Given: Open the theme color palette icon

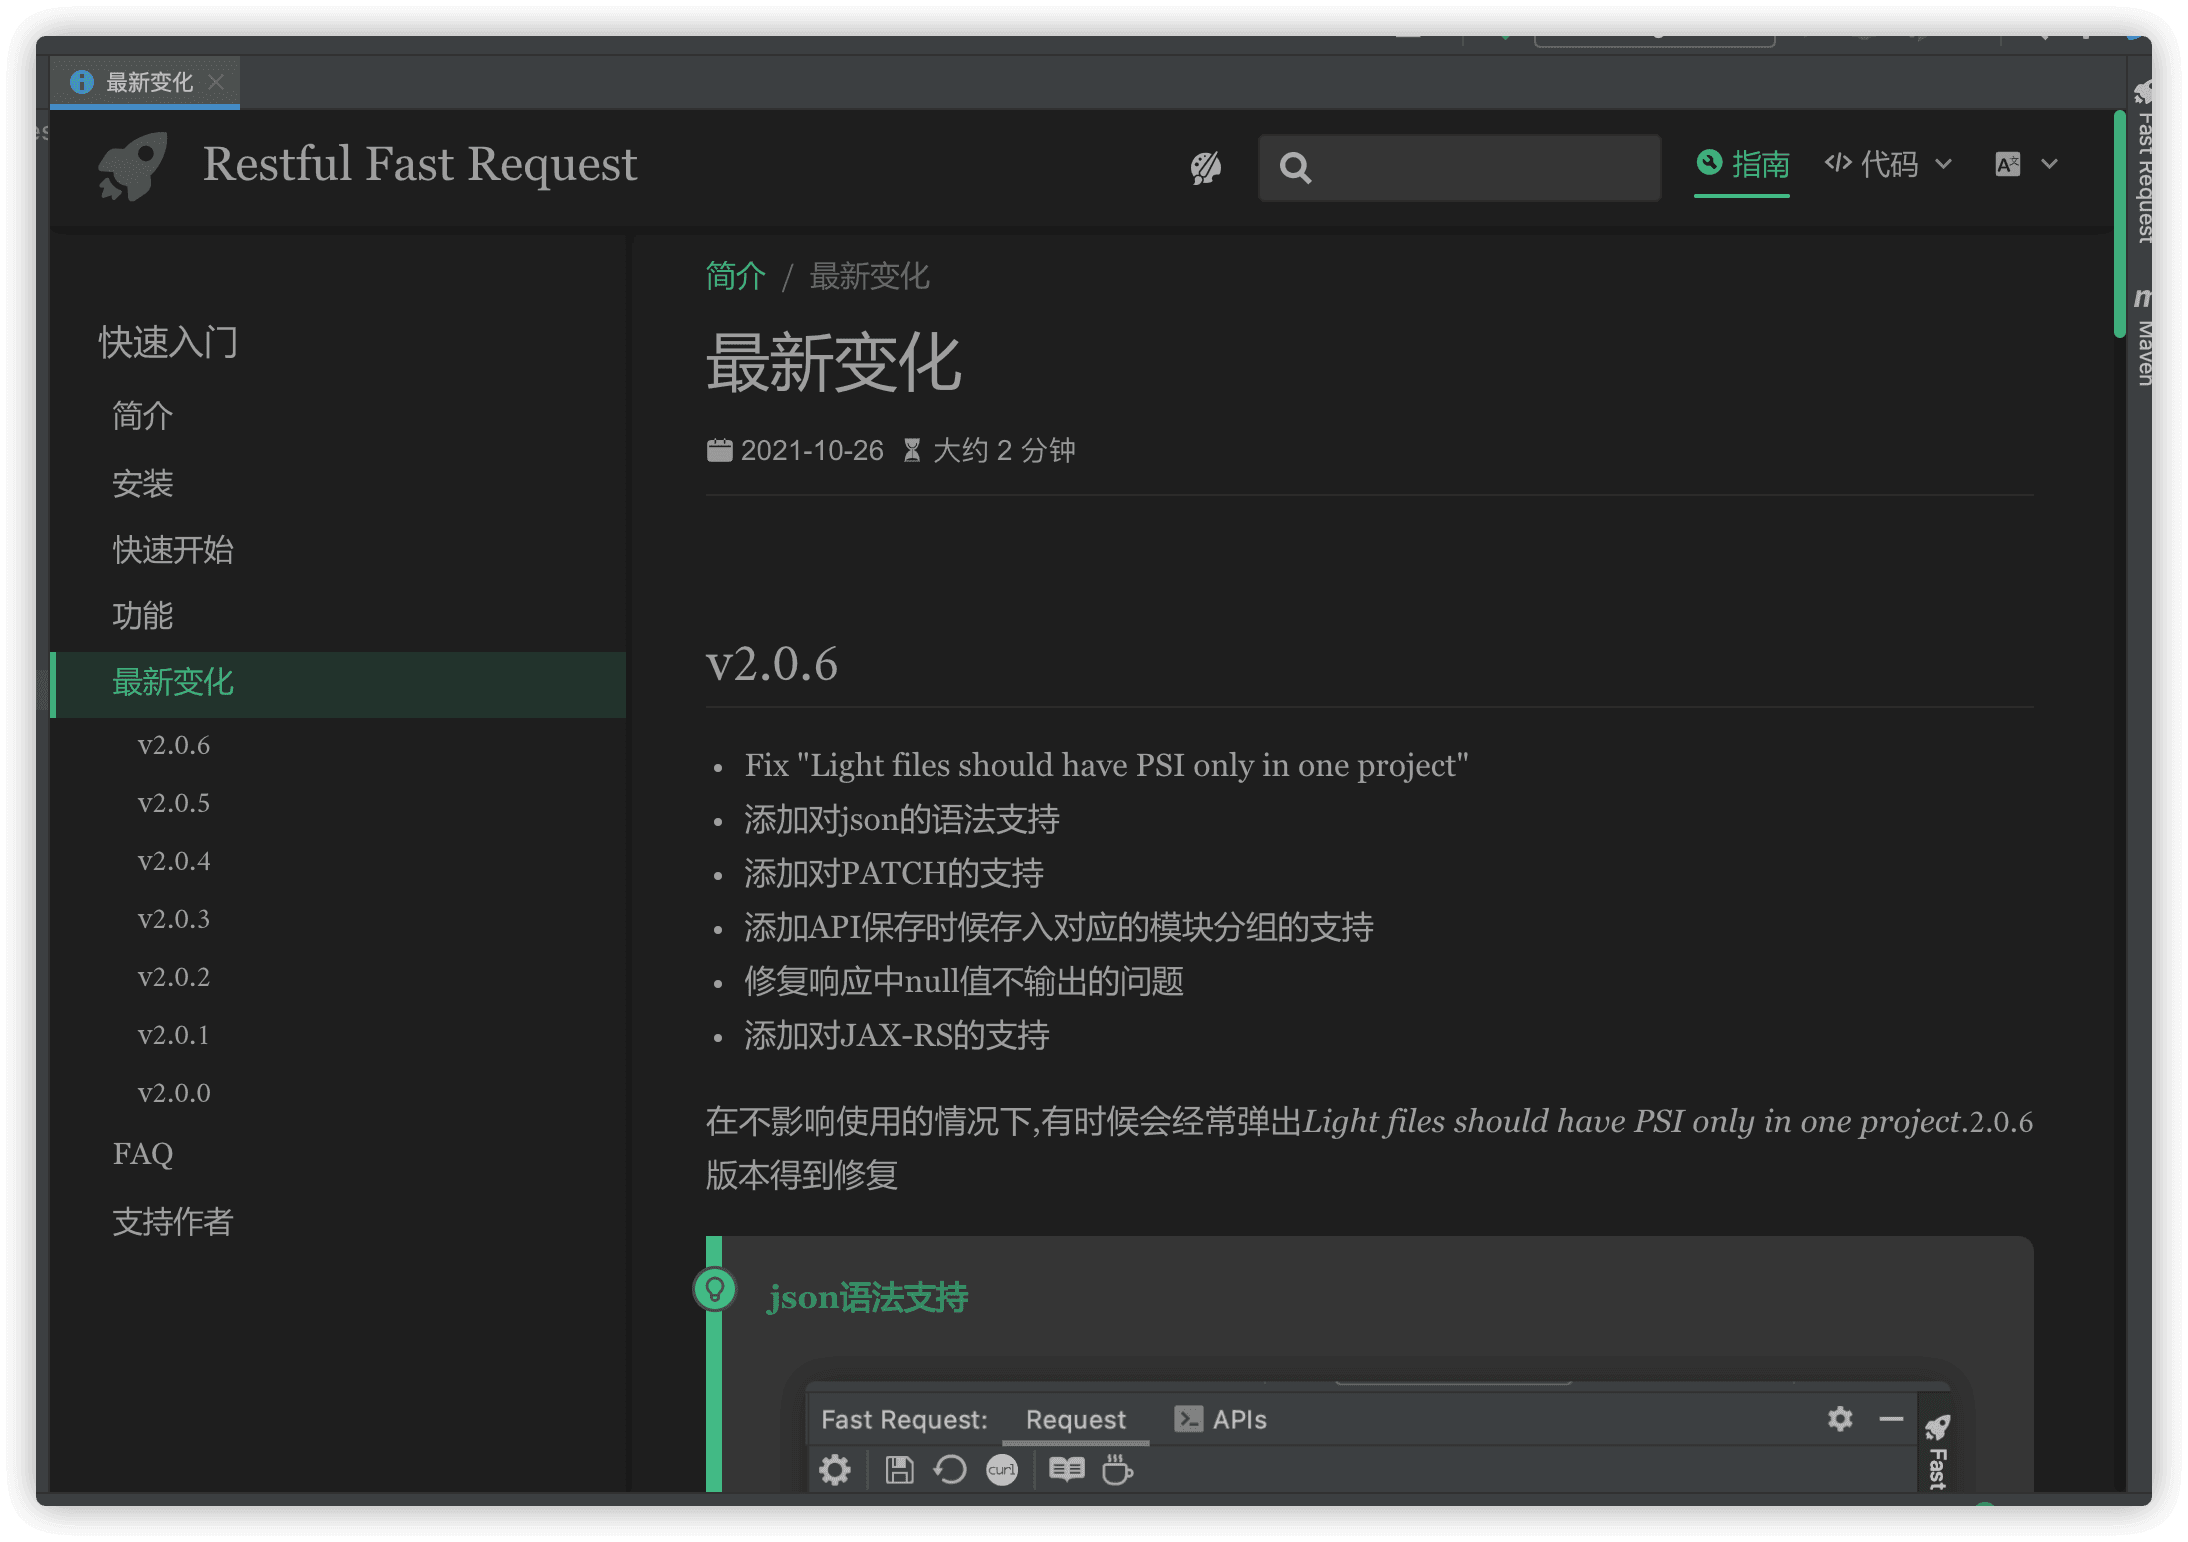Looking at the screenshot, I should coord(1205,167).
